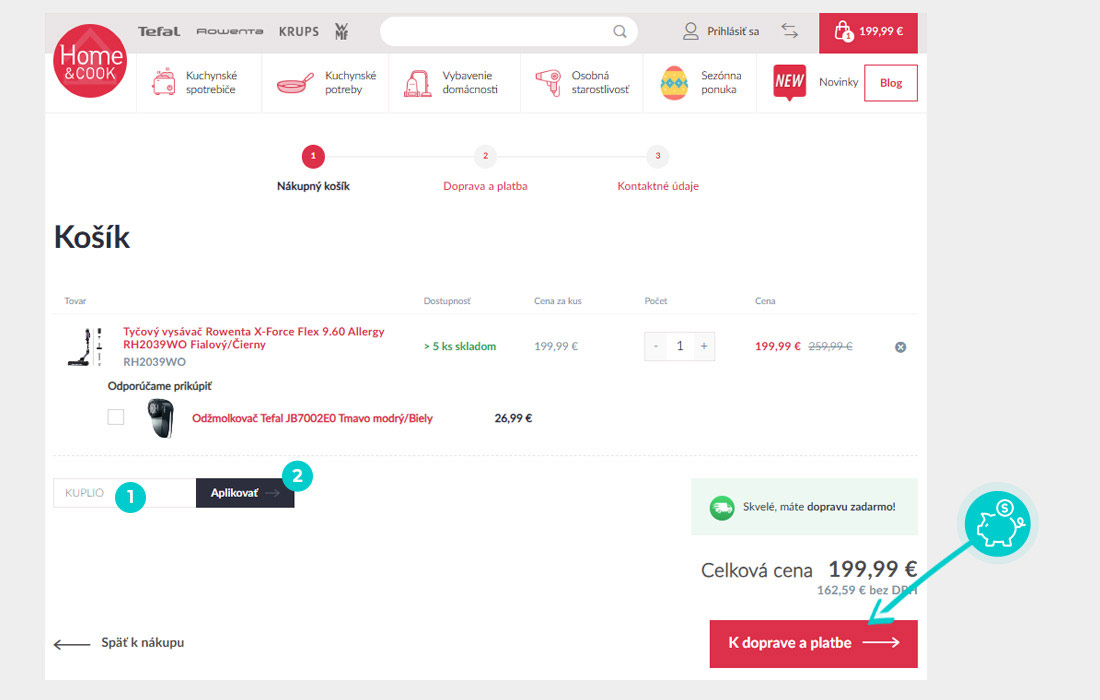Click the 'Dostupnosť' column header
This screenshot has height=700, width=1100.
click(x=447, y=301)
